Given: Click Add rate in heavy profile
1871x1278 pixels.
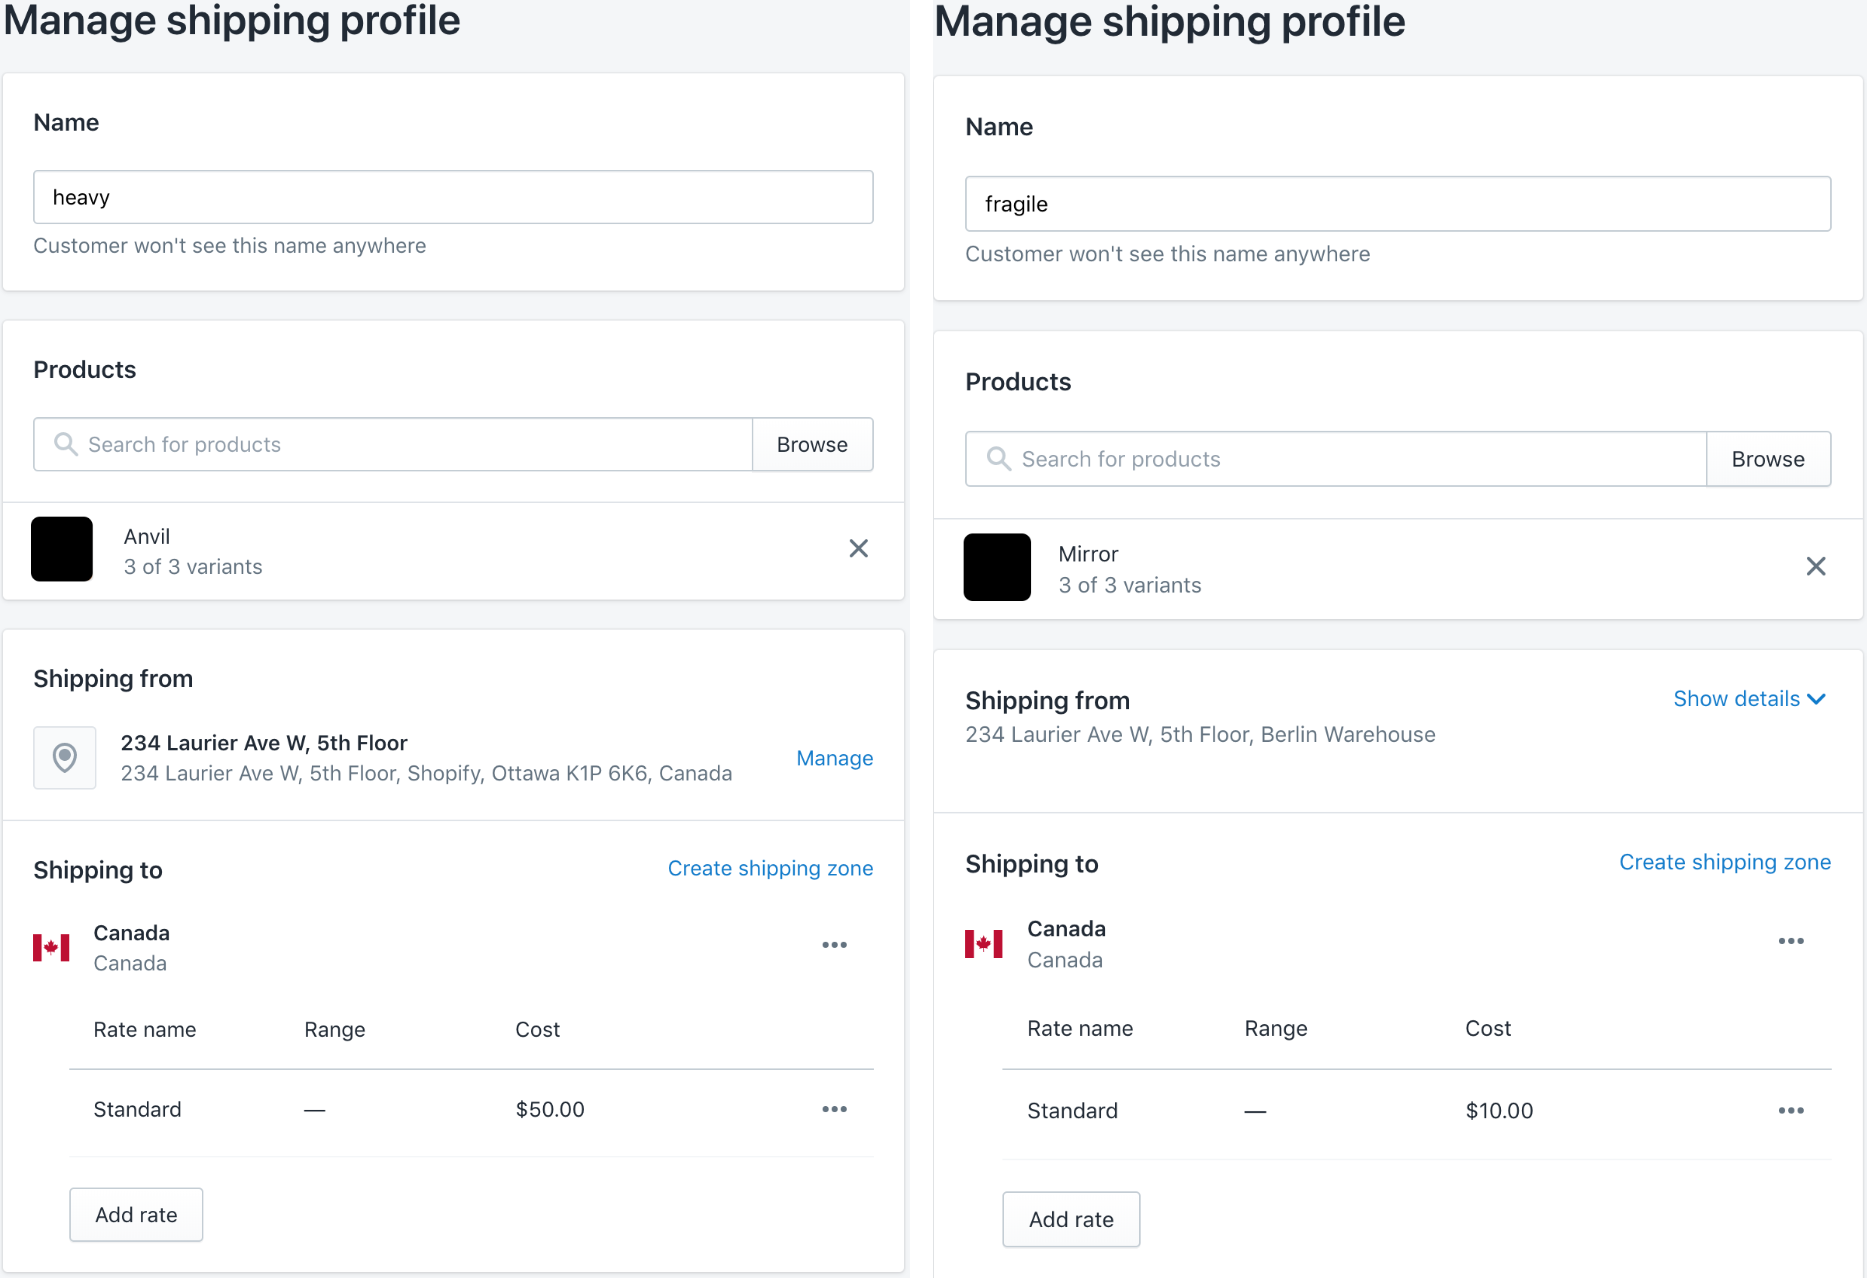Looking at the screenshot, I should pyautogui.click(x=136, y=1215).
